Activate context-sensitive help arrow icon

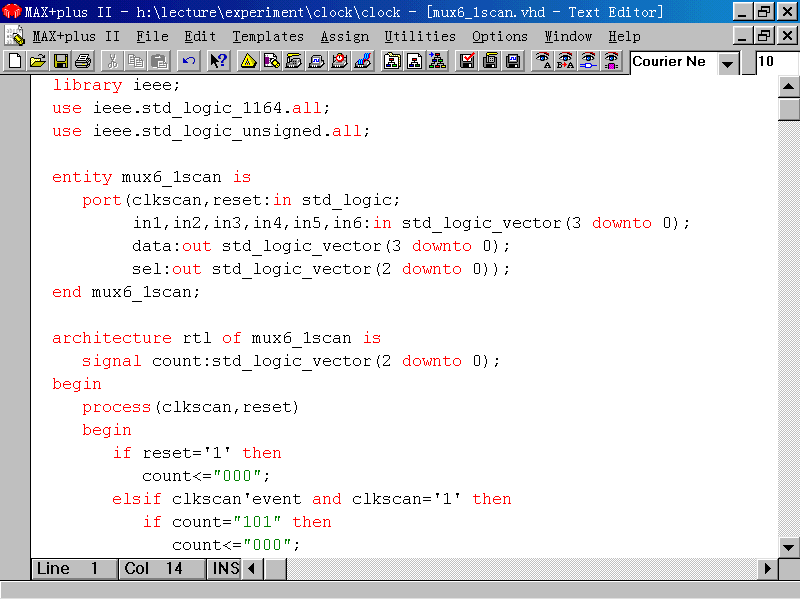click(218, 61)
